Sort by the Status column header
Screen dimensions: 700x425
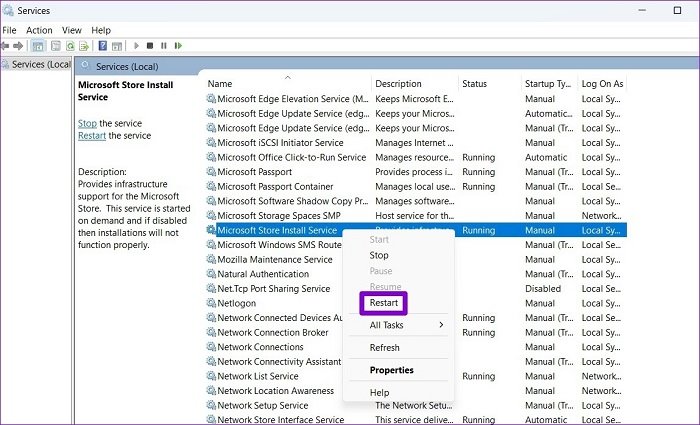[x=474, y=83]
